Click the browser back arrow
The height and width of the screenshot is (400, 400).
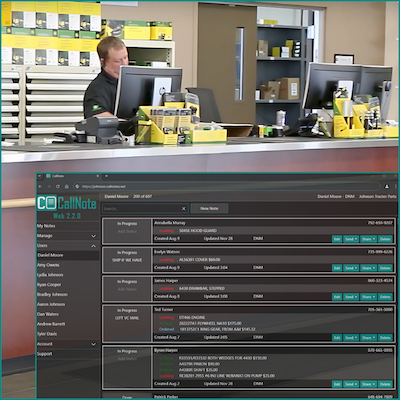click(40, 186)
